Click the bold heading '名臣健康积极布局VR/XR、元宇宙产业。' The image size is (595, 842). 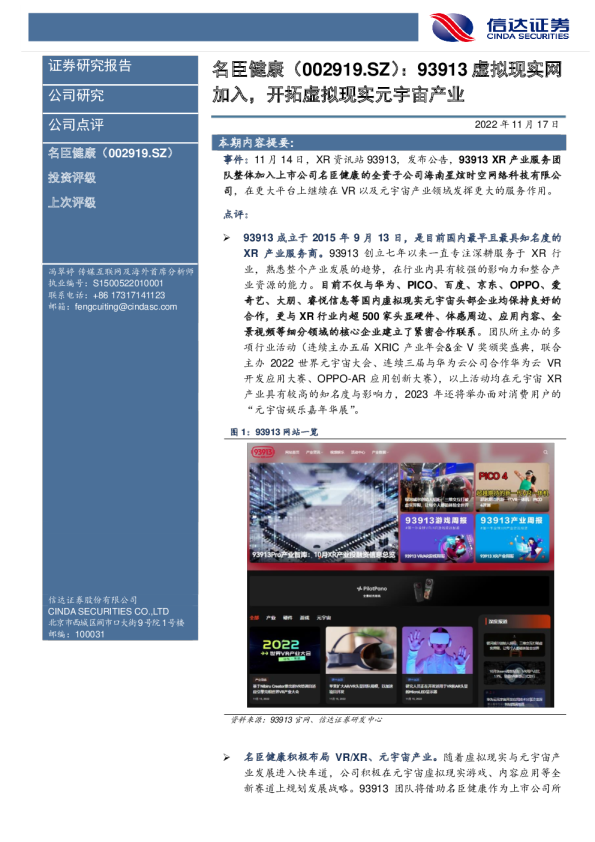(341, 757)
